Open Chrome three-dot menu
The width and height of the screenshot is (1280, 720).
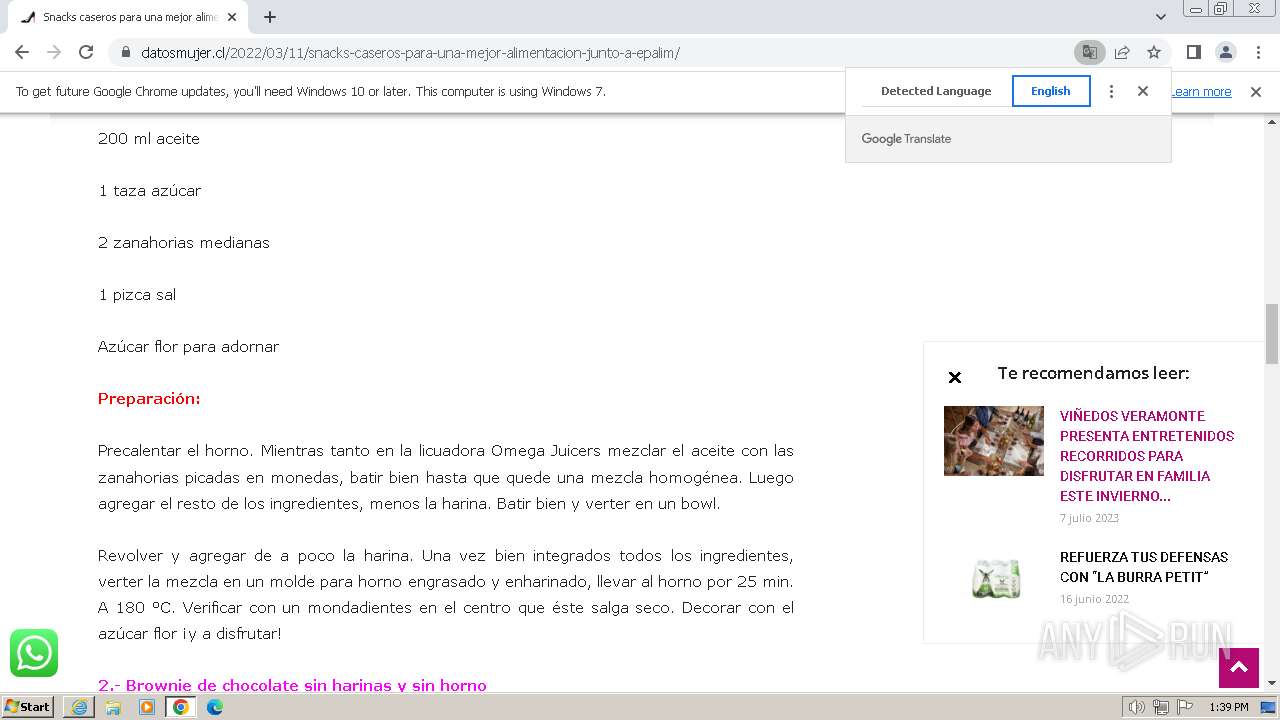tap(1257, 52)
